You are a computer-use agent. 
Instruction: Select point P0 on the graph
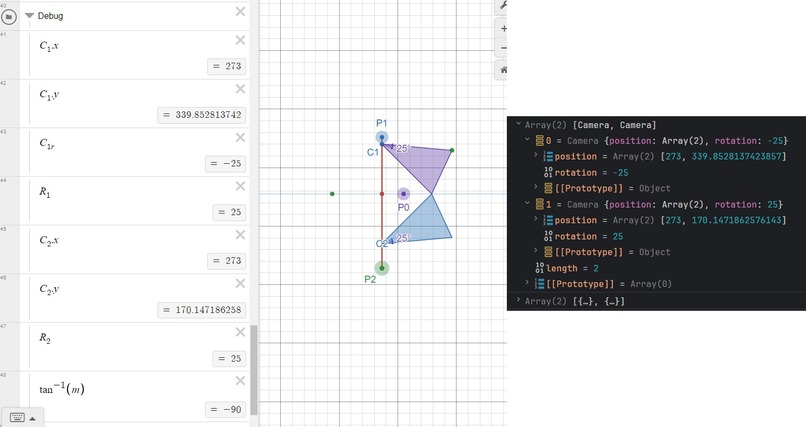coord(404,194)
